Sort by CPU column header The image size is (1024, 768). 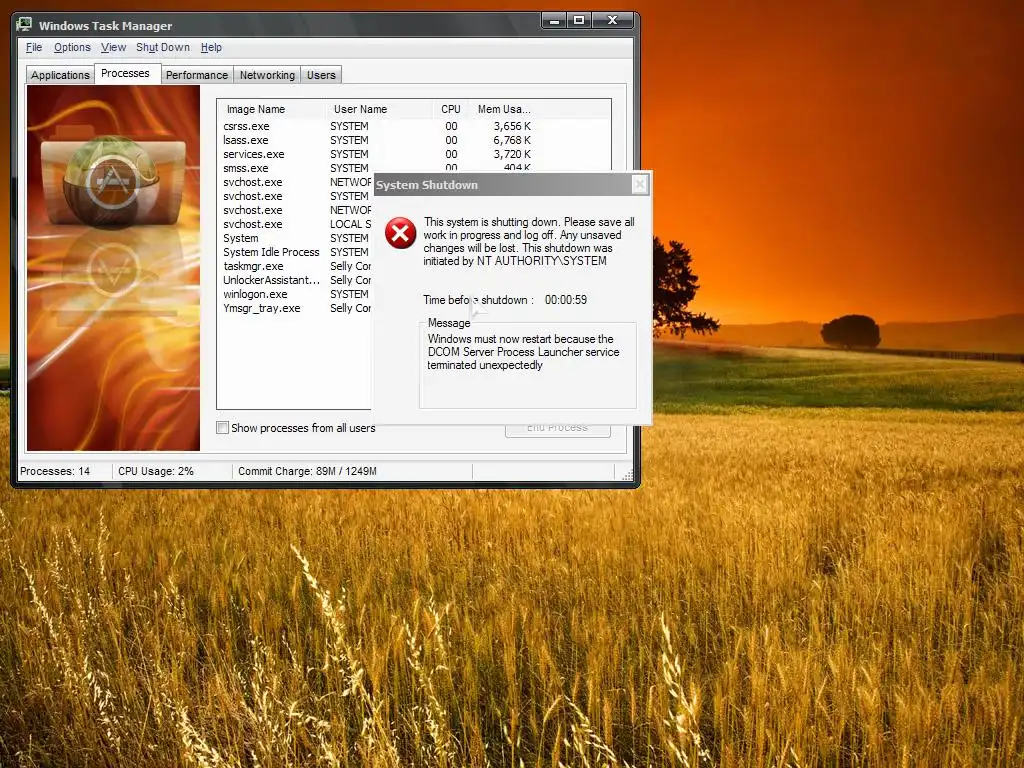(451, 109)
